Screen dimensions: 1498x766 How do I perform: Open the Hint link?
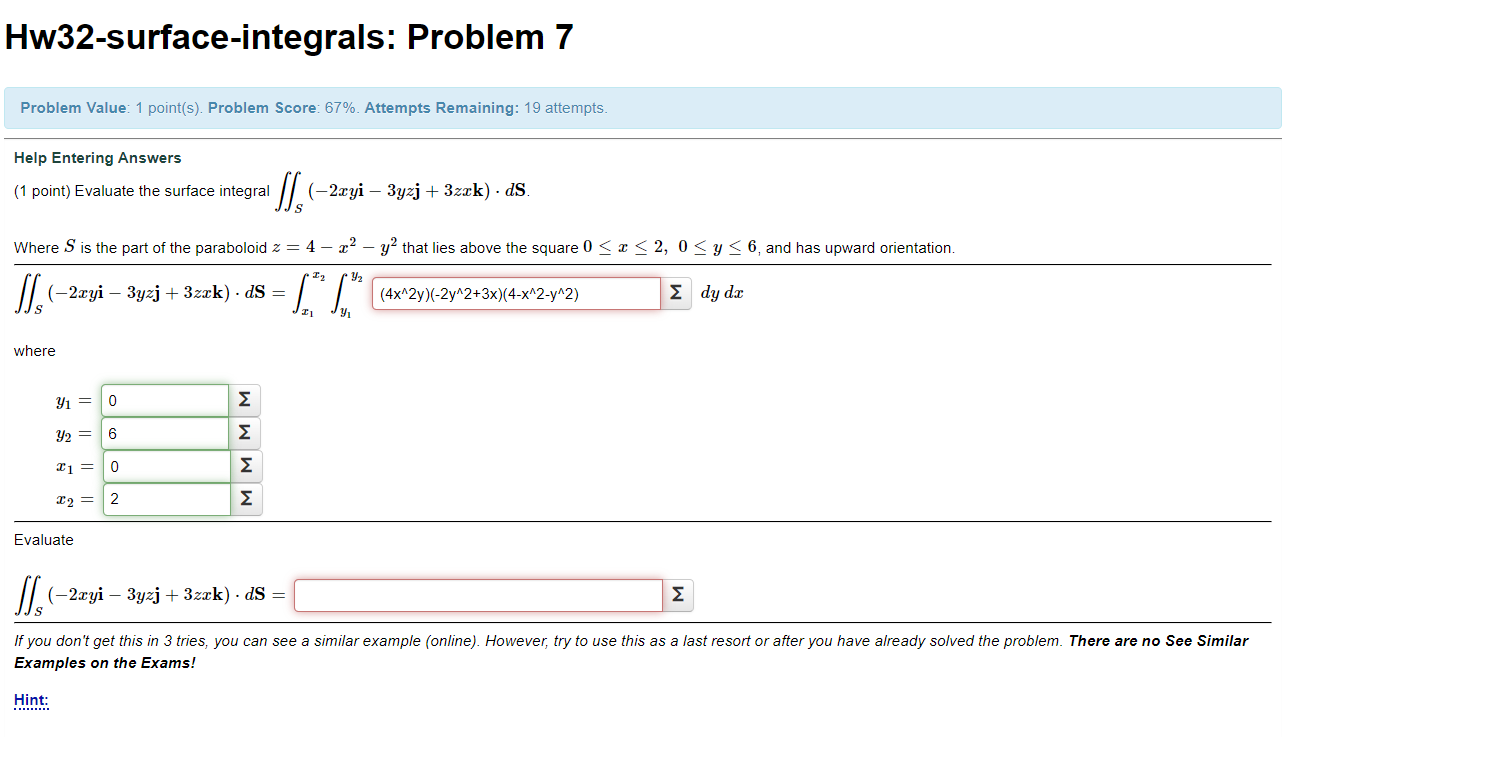(x=30, y=700)
